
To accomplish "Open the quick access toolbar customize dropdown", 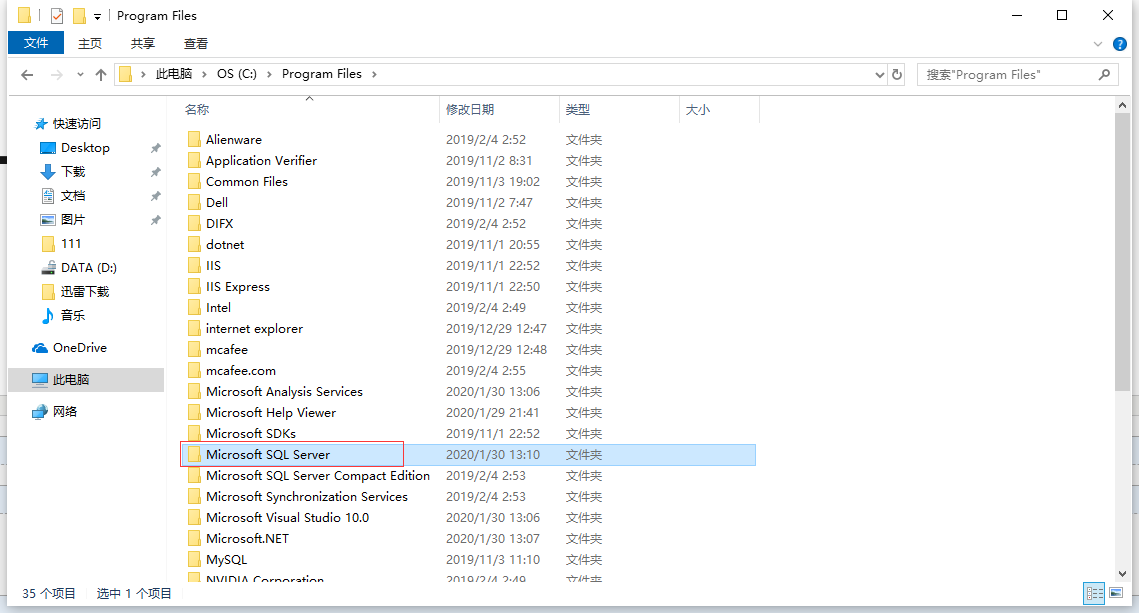I will 97,16.
